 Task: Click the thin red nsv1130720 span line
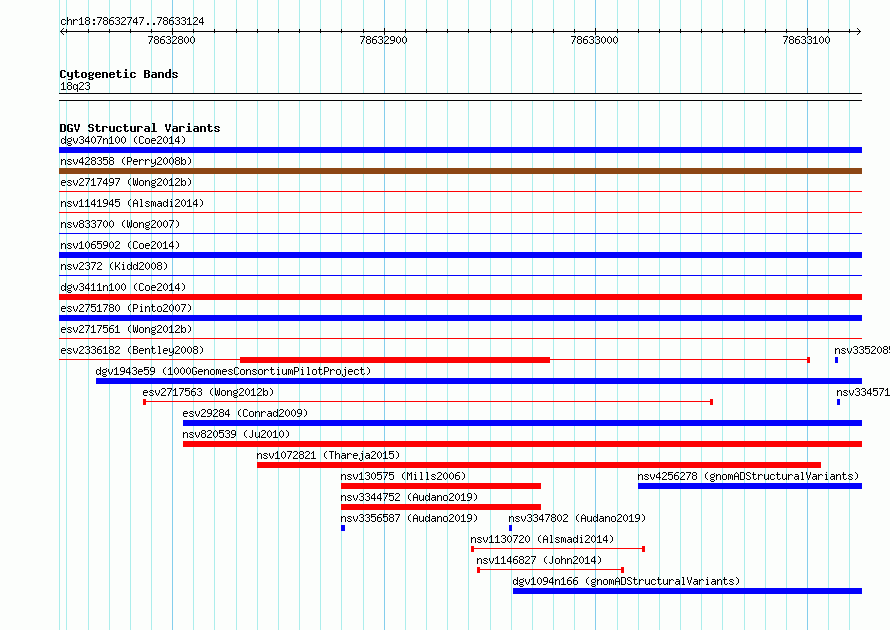coord(557,549)
